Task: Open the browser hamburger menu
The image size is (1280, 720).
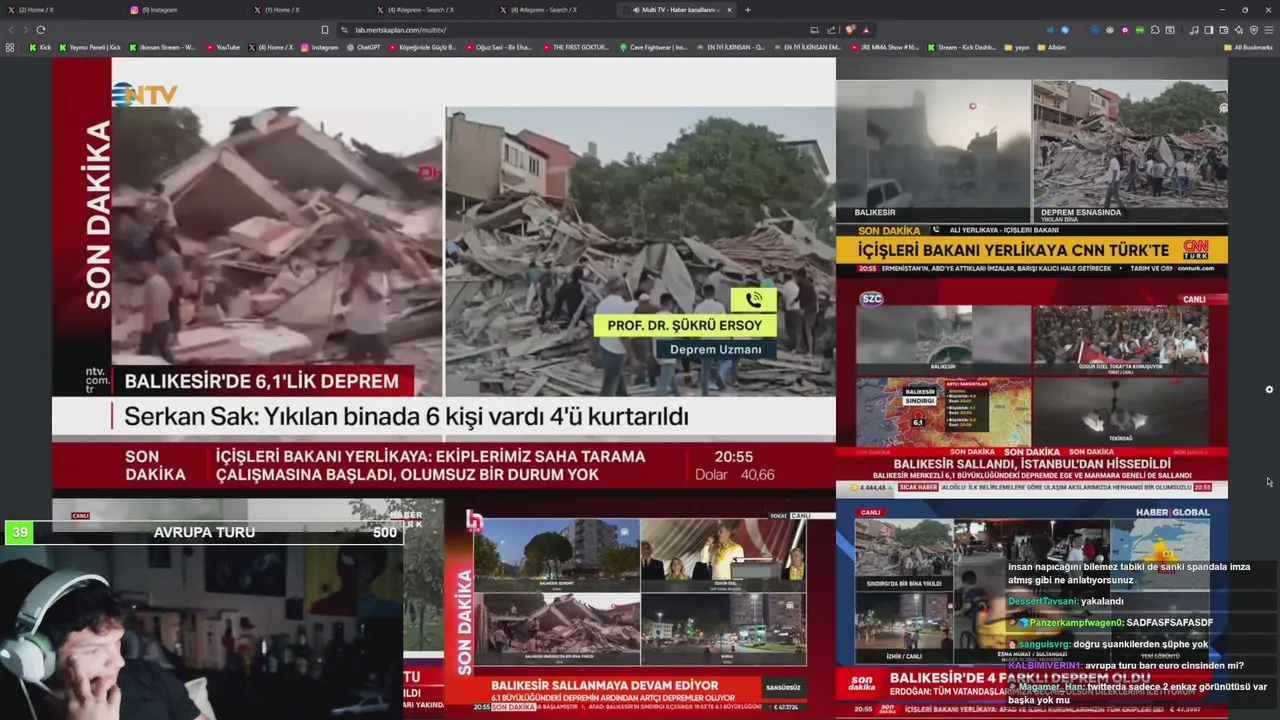Action: 1269,30
